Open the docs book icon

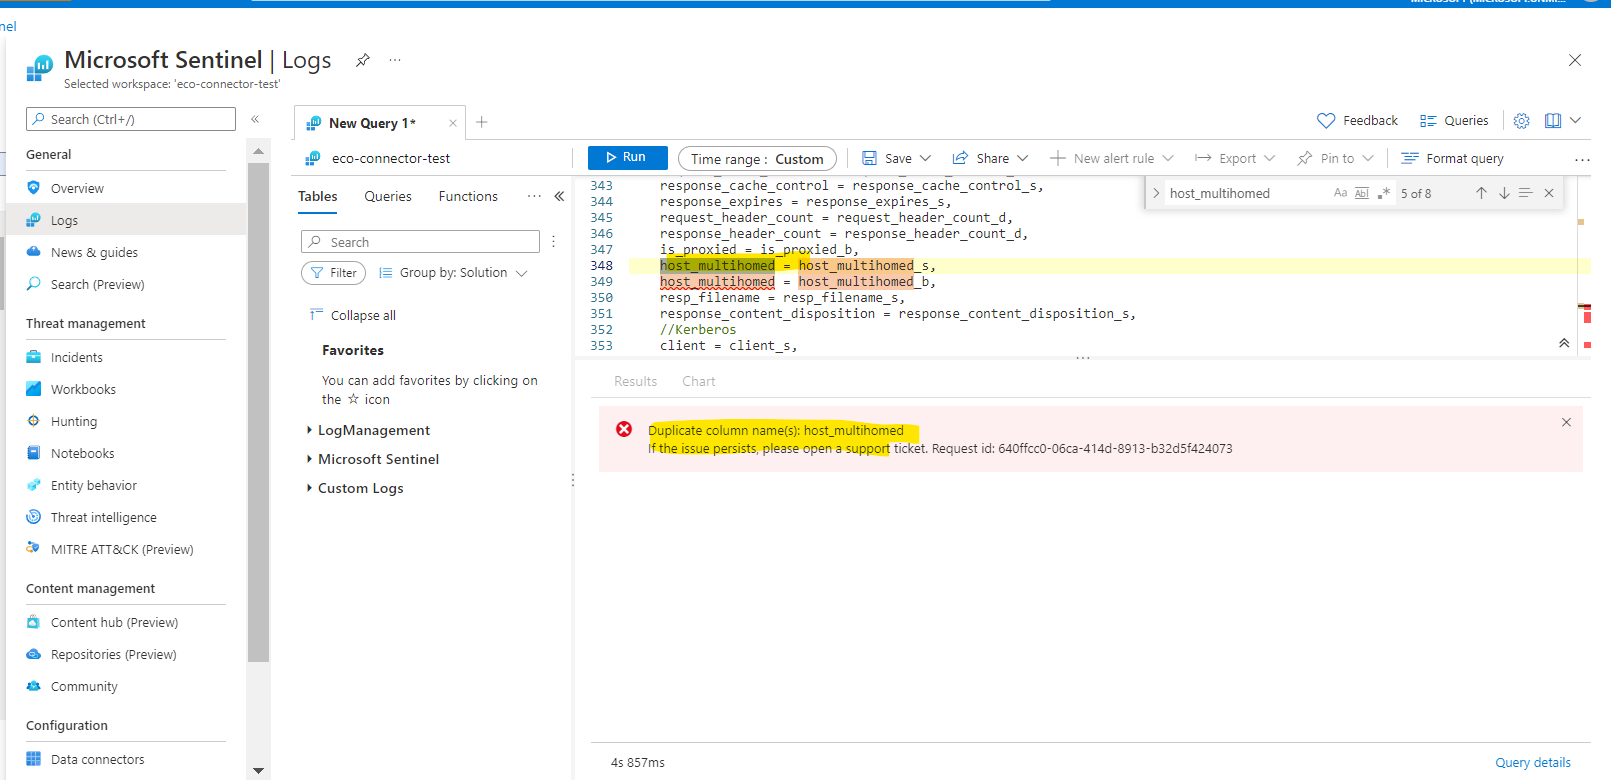pyautogui.click(x=1553, y=120)
